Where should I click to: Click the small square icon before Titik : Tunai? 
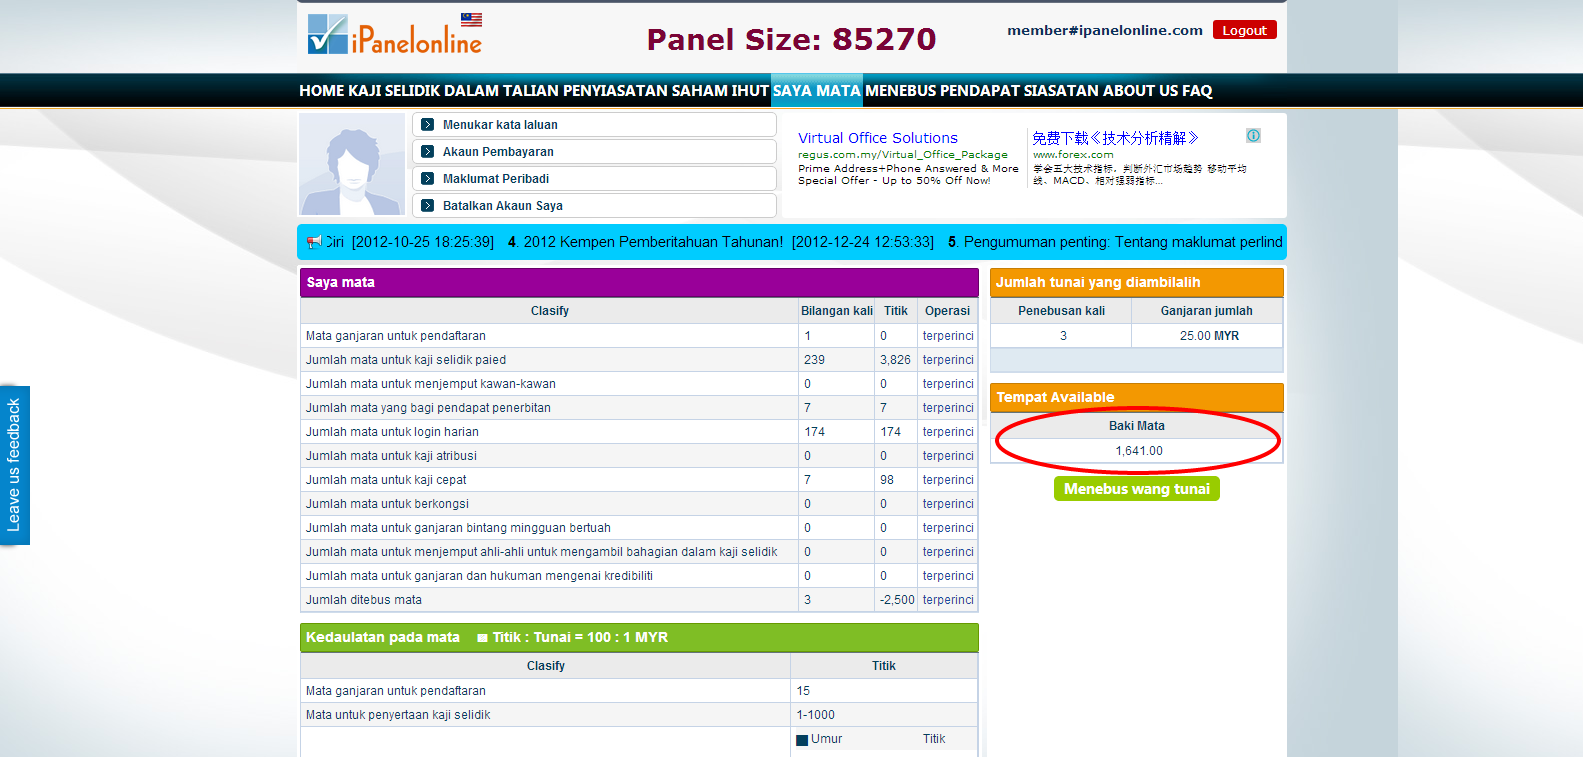pos(483,638)
